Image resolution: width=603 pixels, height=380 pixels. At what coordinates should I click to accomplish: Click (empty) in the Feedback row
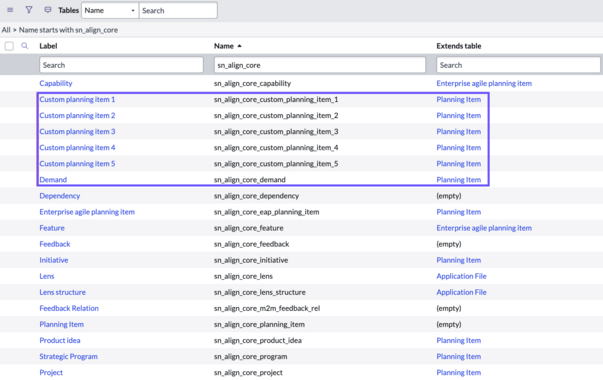click(x=449, y=244)
